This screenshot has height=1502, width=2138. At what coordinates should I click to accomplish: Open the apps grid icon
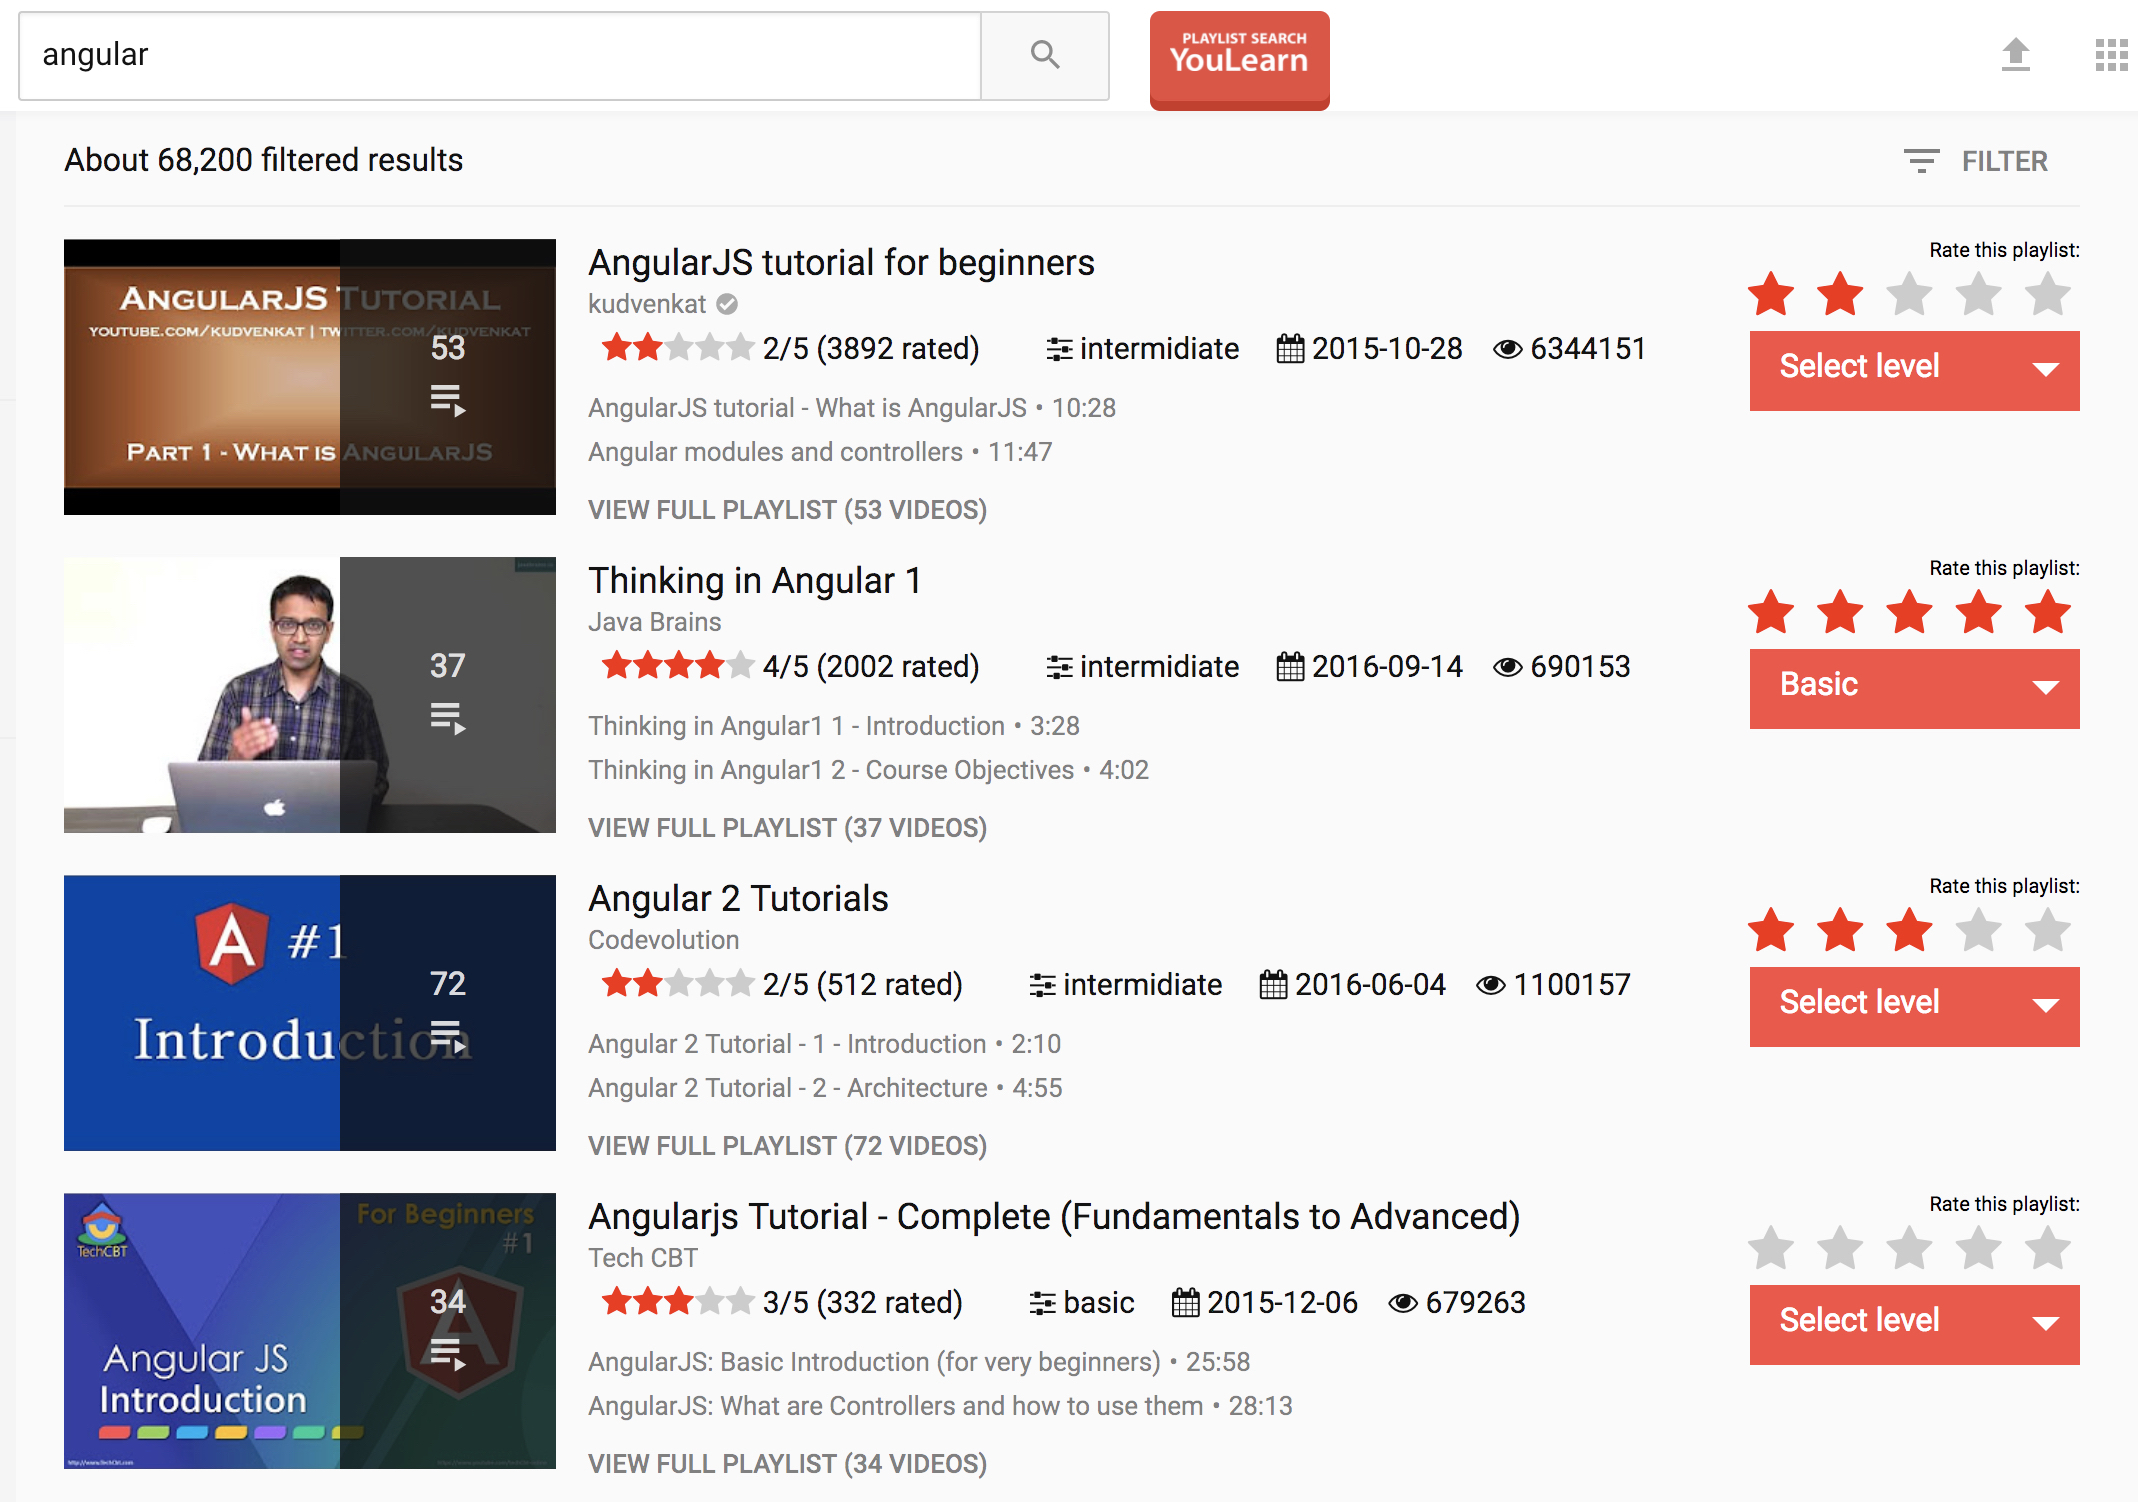pyautogui.click(x=2111, y=55)
